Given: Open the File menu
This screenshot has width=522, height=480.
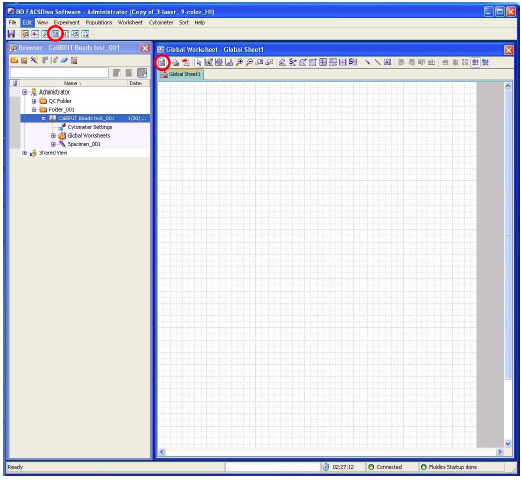Looking at the screenshot, I should 12,22.
